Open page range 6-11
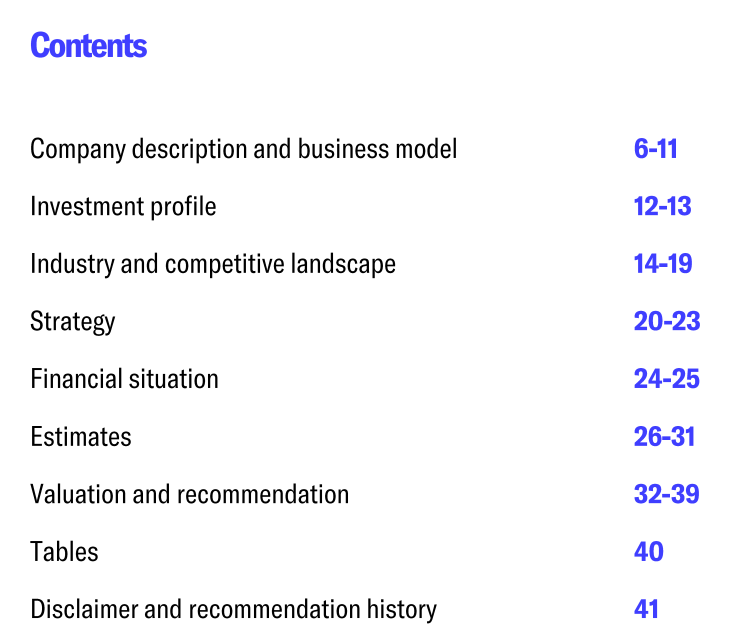Viewport: 730px width, 644px height. click(656, 149)
